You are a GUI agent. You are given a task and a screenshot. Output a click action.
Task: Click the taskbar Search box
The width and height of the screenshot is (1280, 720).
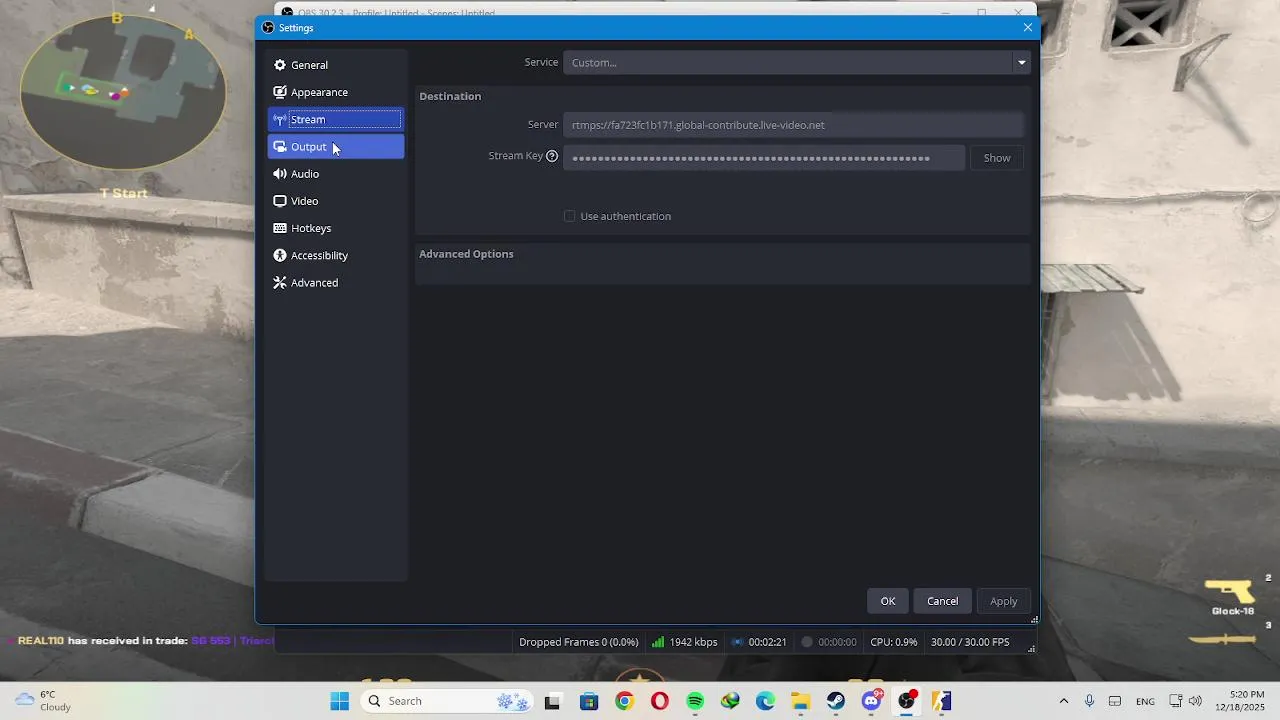[447, 701]
